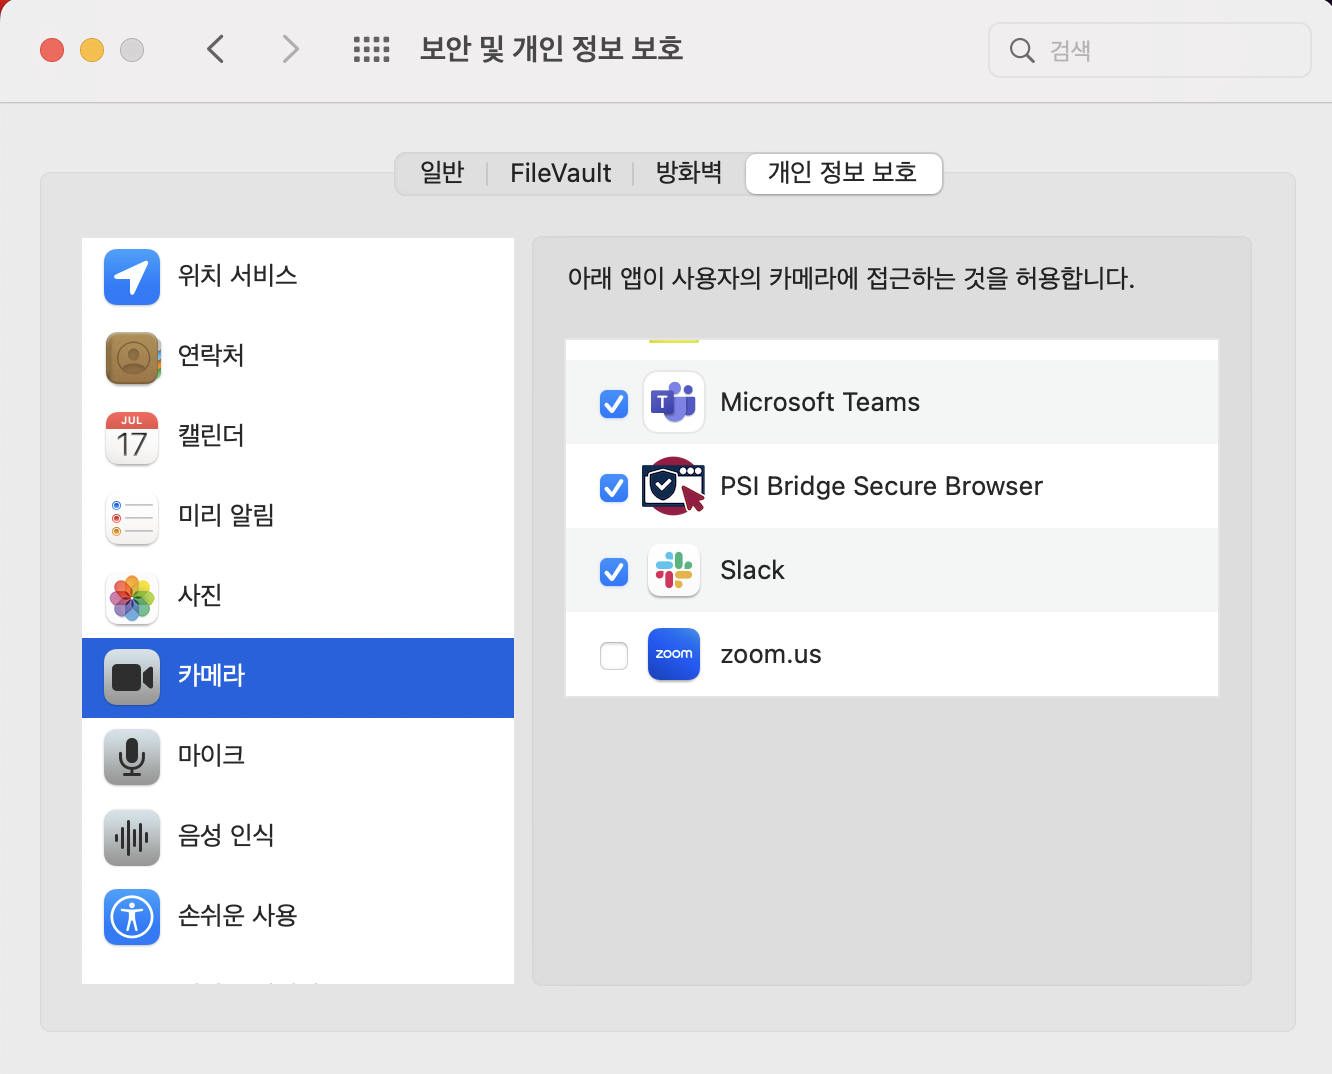Click the Microphone icon in sidebar
The width and height of the screenshot is (1332, 1074).
132,757
